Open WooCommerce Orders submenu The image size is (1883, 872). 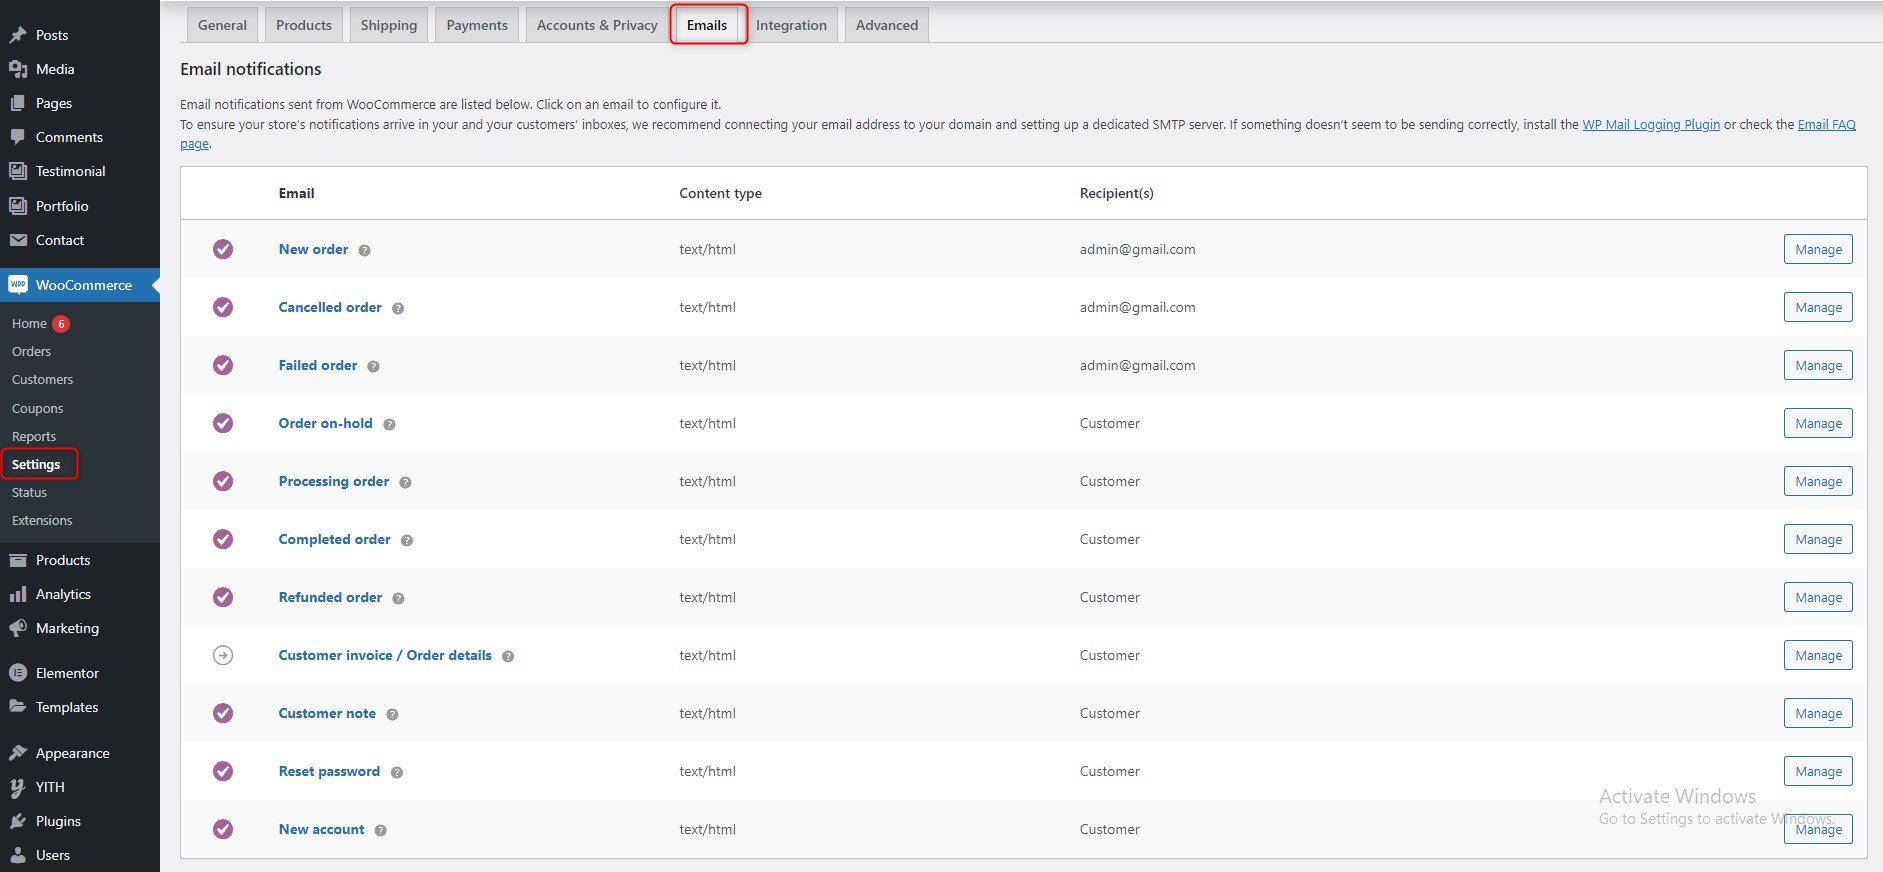pos(31,352)
